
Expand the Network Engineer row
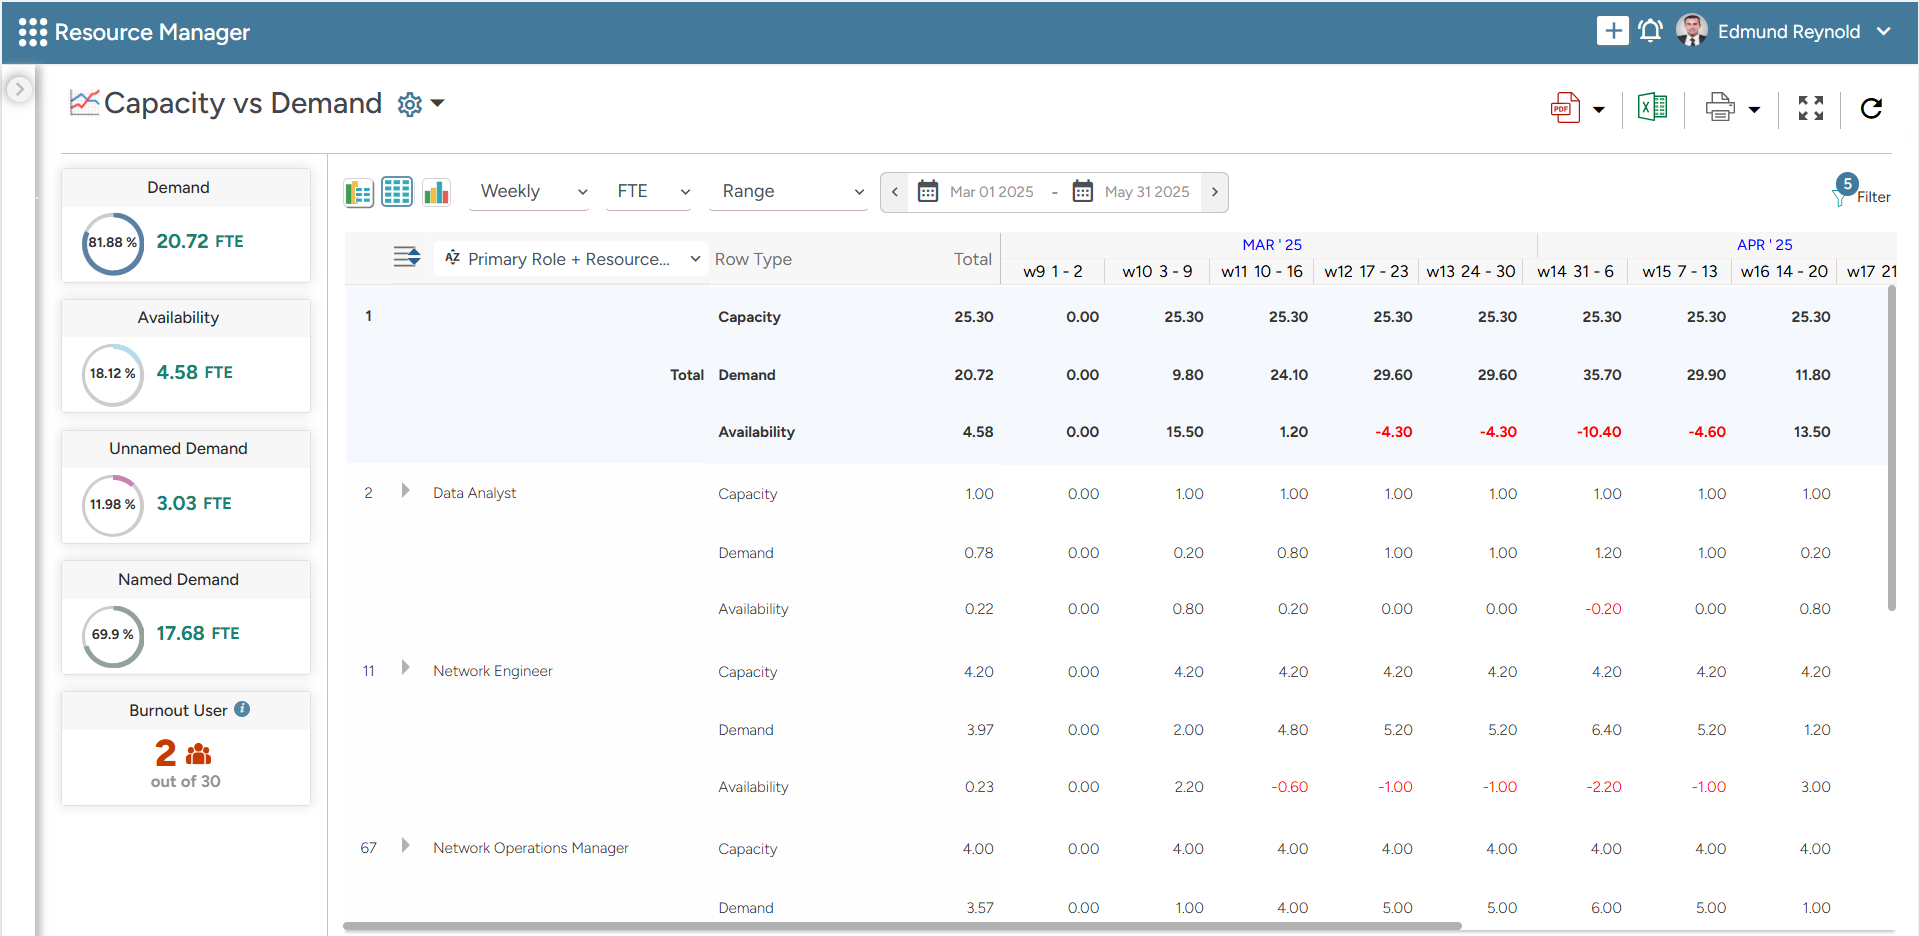click(405, 668)
